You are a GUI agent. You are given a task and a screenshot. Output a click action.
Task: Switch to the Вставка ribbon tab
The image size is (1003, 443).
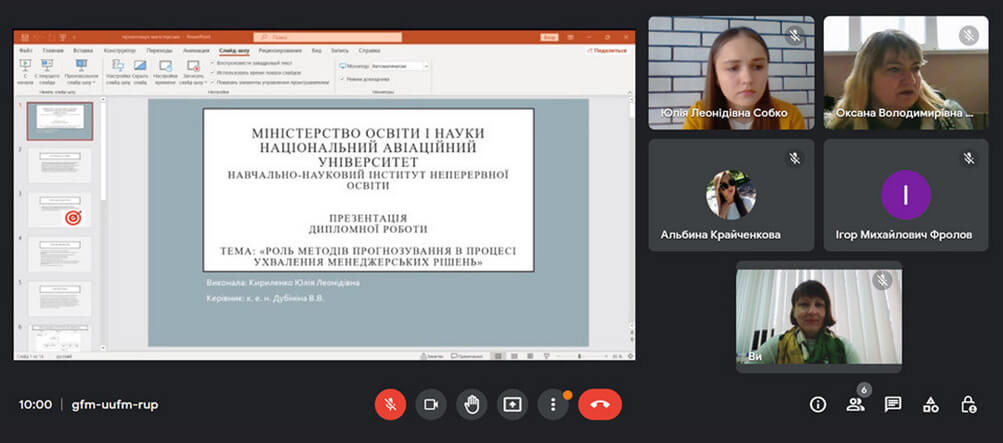point(83,50)
